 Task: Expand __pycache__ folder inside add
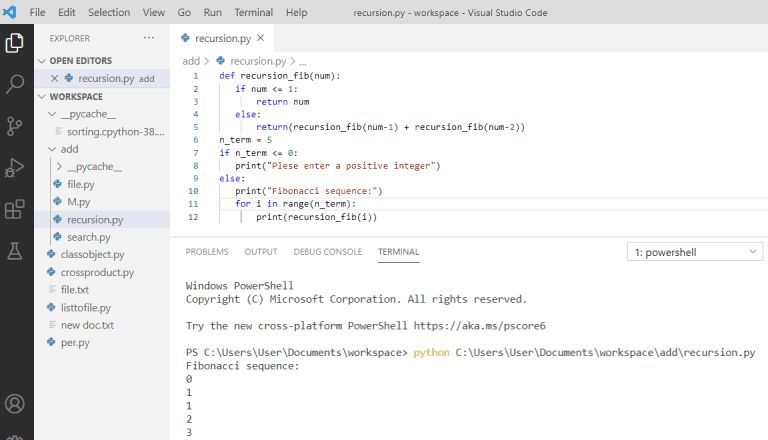[59, 167]
